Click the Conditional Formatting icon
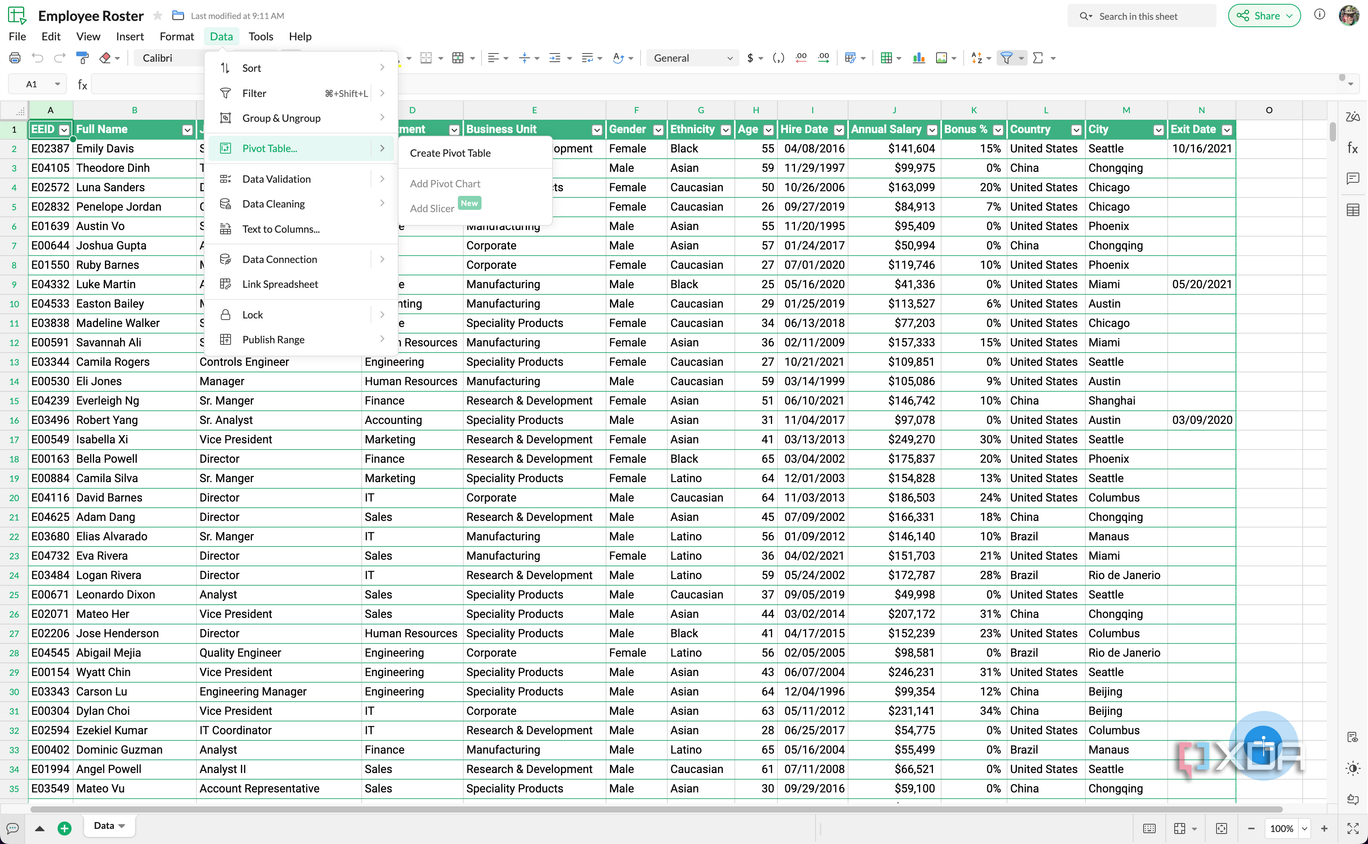Image resolution: width=1368 pixels, height=844 pixels. coord(851,58)
